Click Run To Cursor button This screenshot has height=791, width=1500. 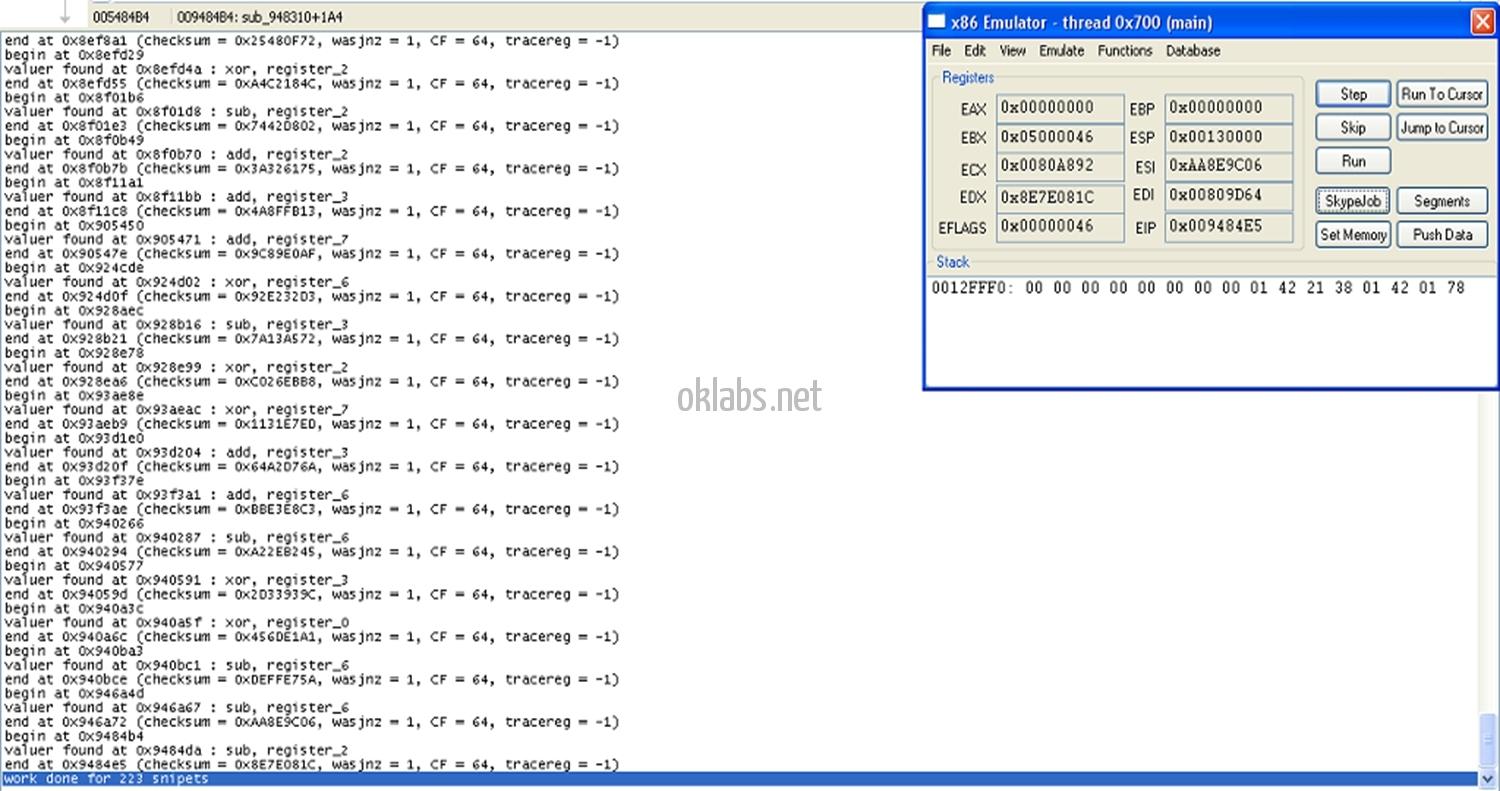click(1442, 94)
